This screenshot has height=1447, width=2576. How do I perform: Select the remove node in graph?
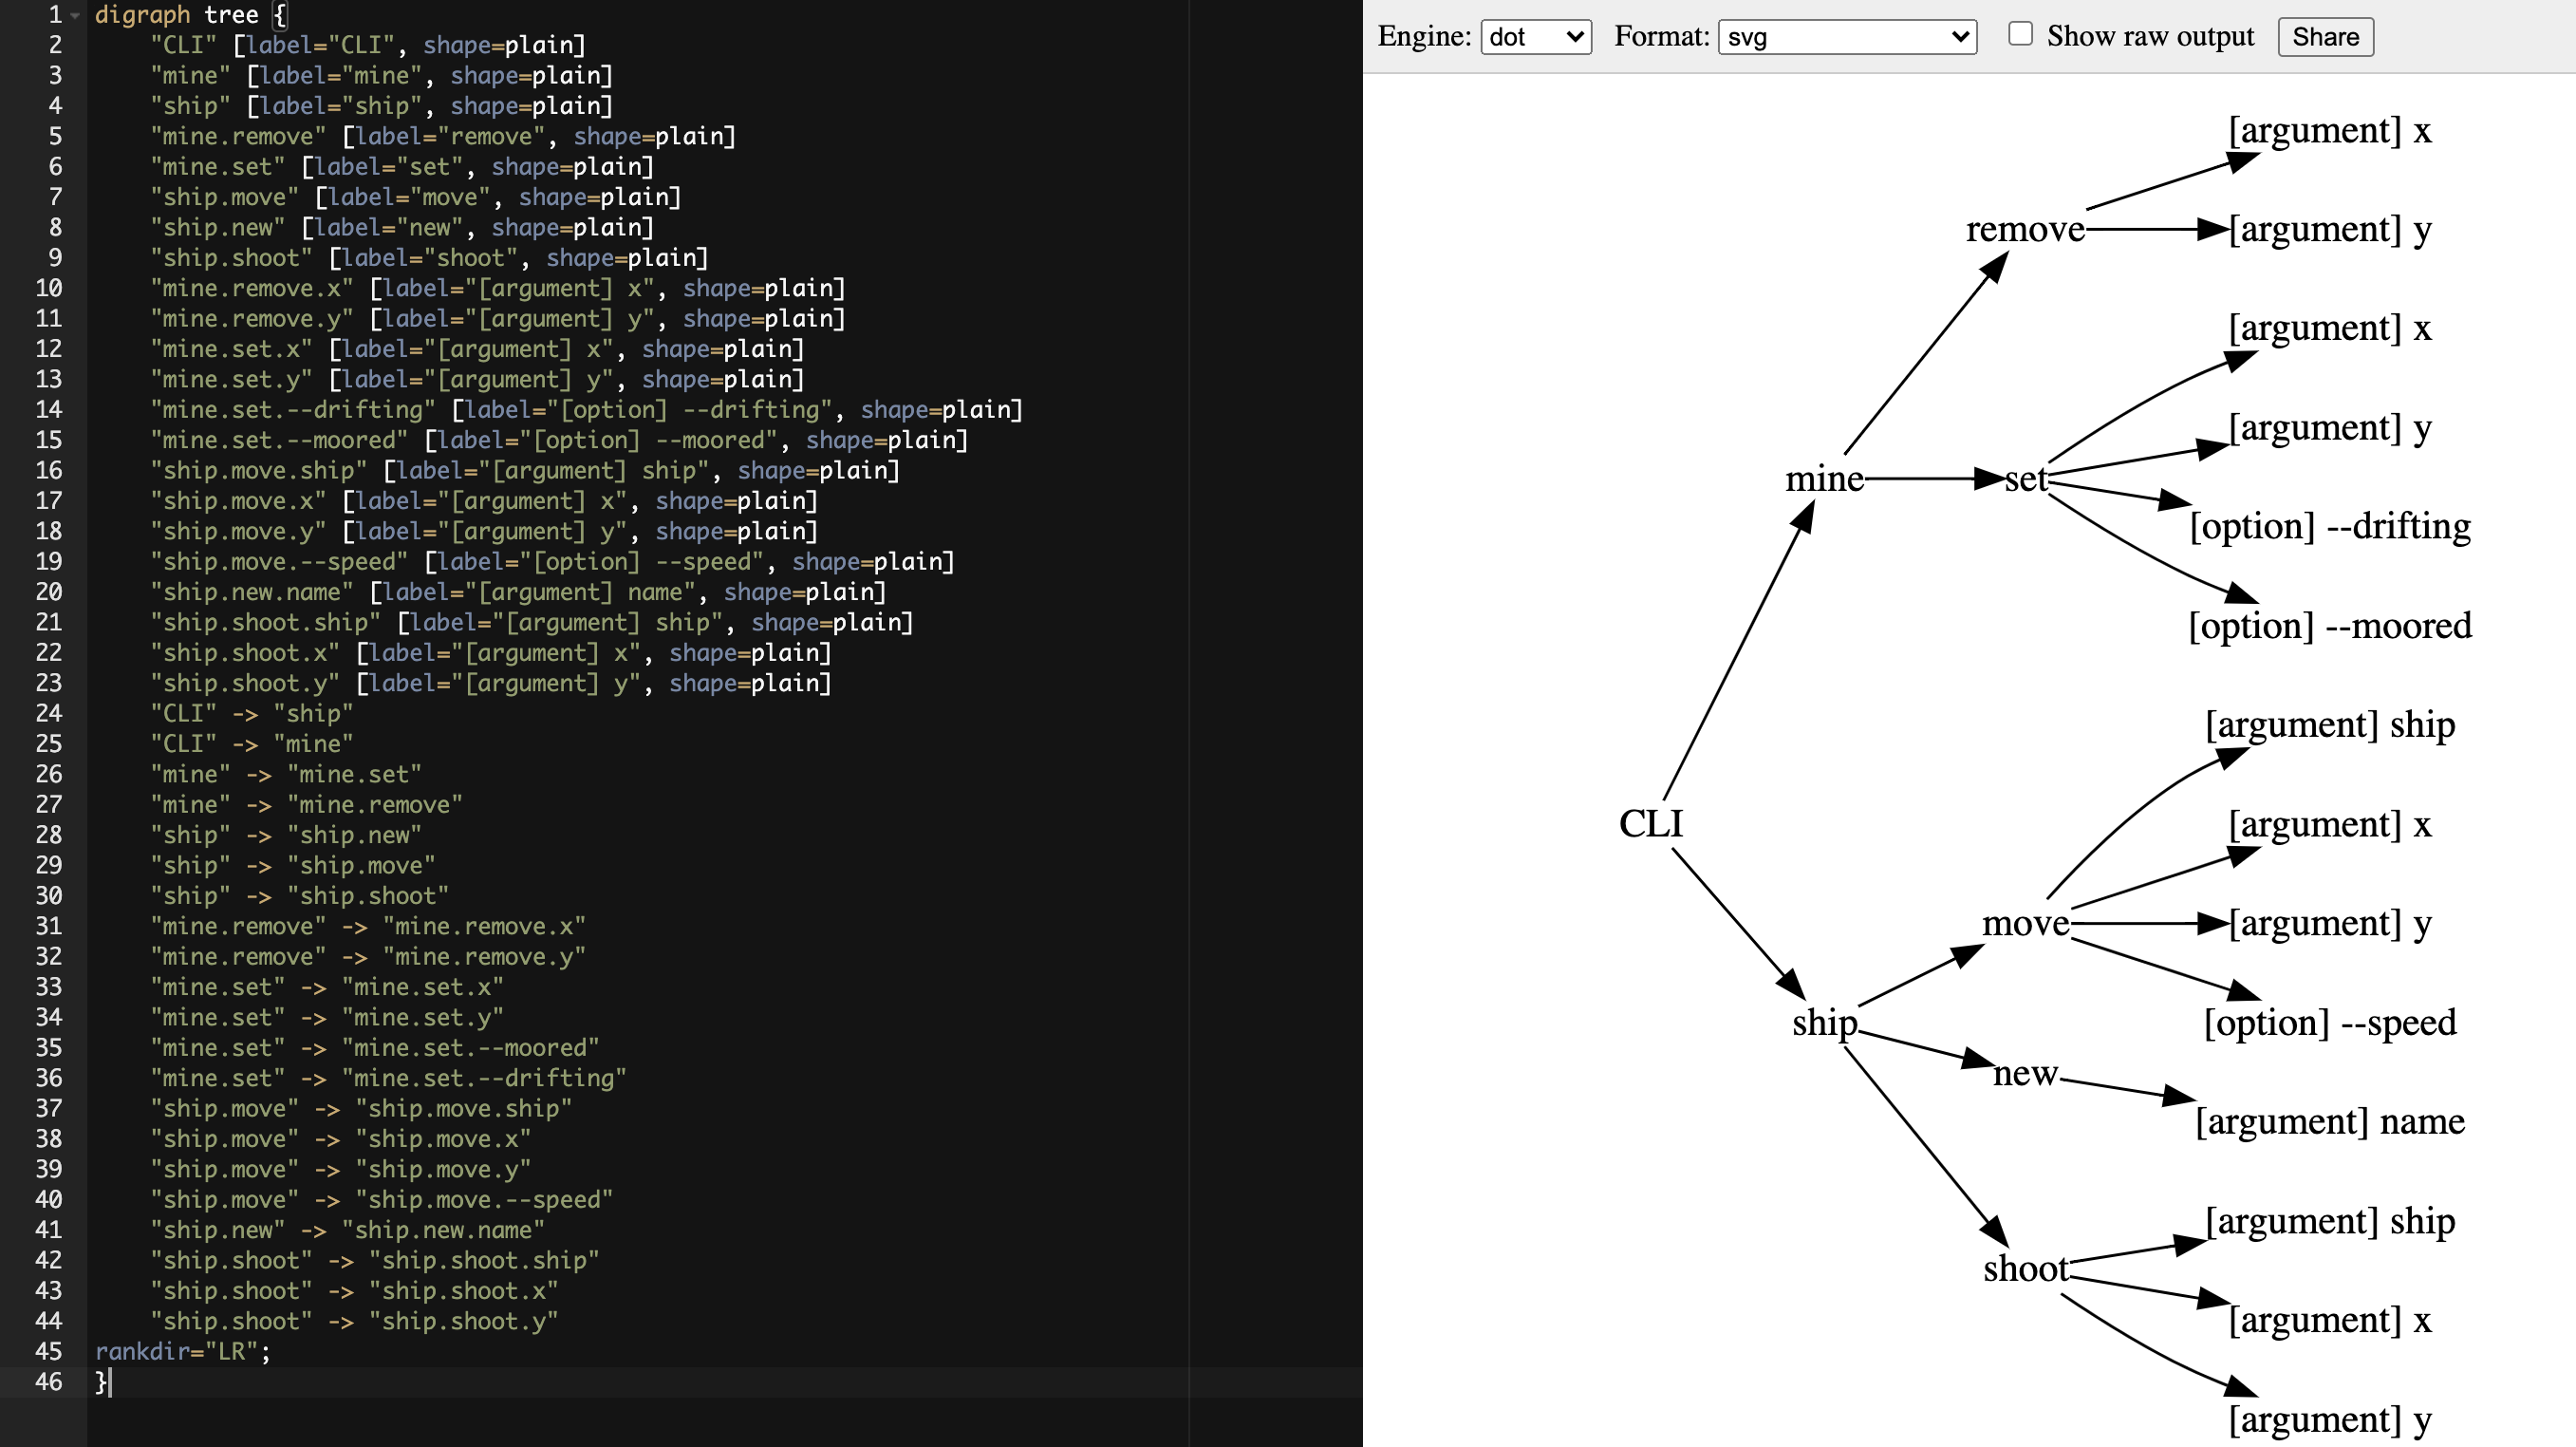[x=2025, y=229]
